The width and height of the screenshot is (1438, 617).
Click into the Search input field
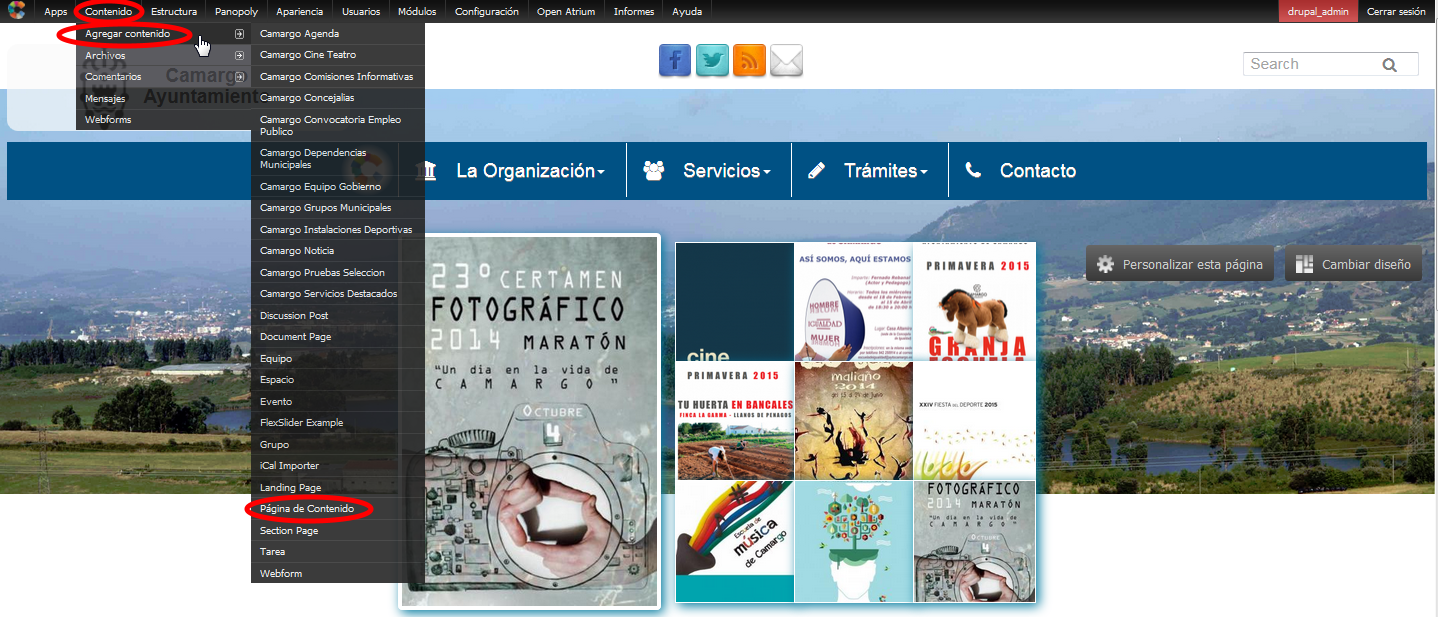1310,64
